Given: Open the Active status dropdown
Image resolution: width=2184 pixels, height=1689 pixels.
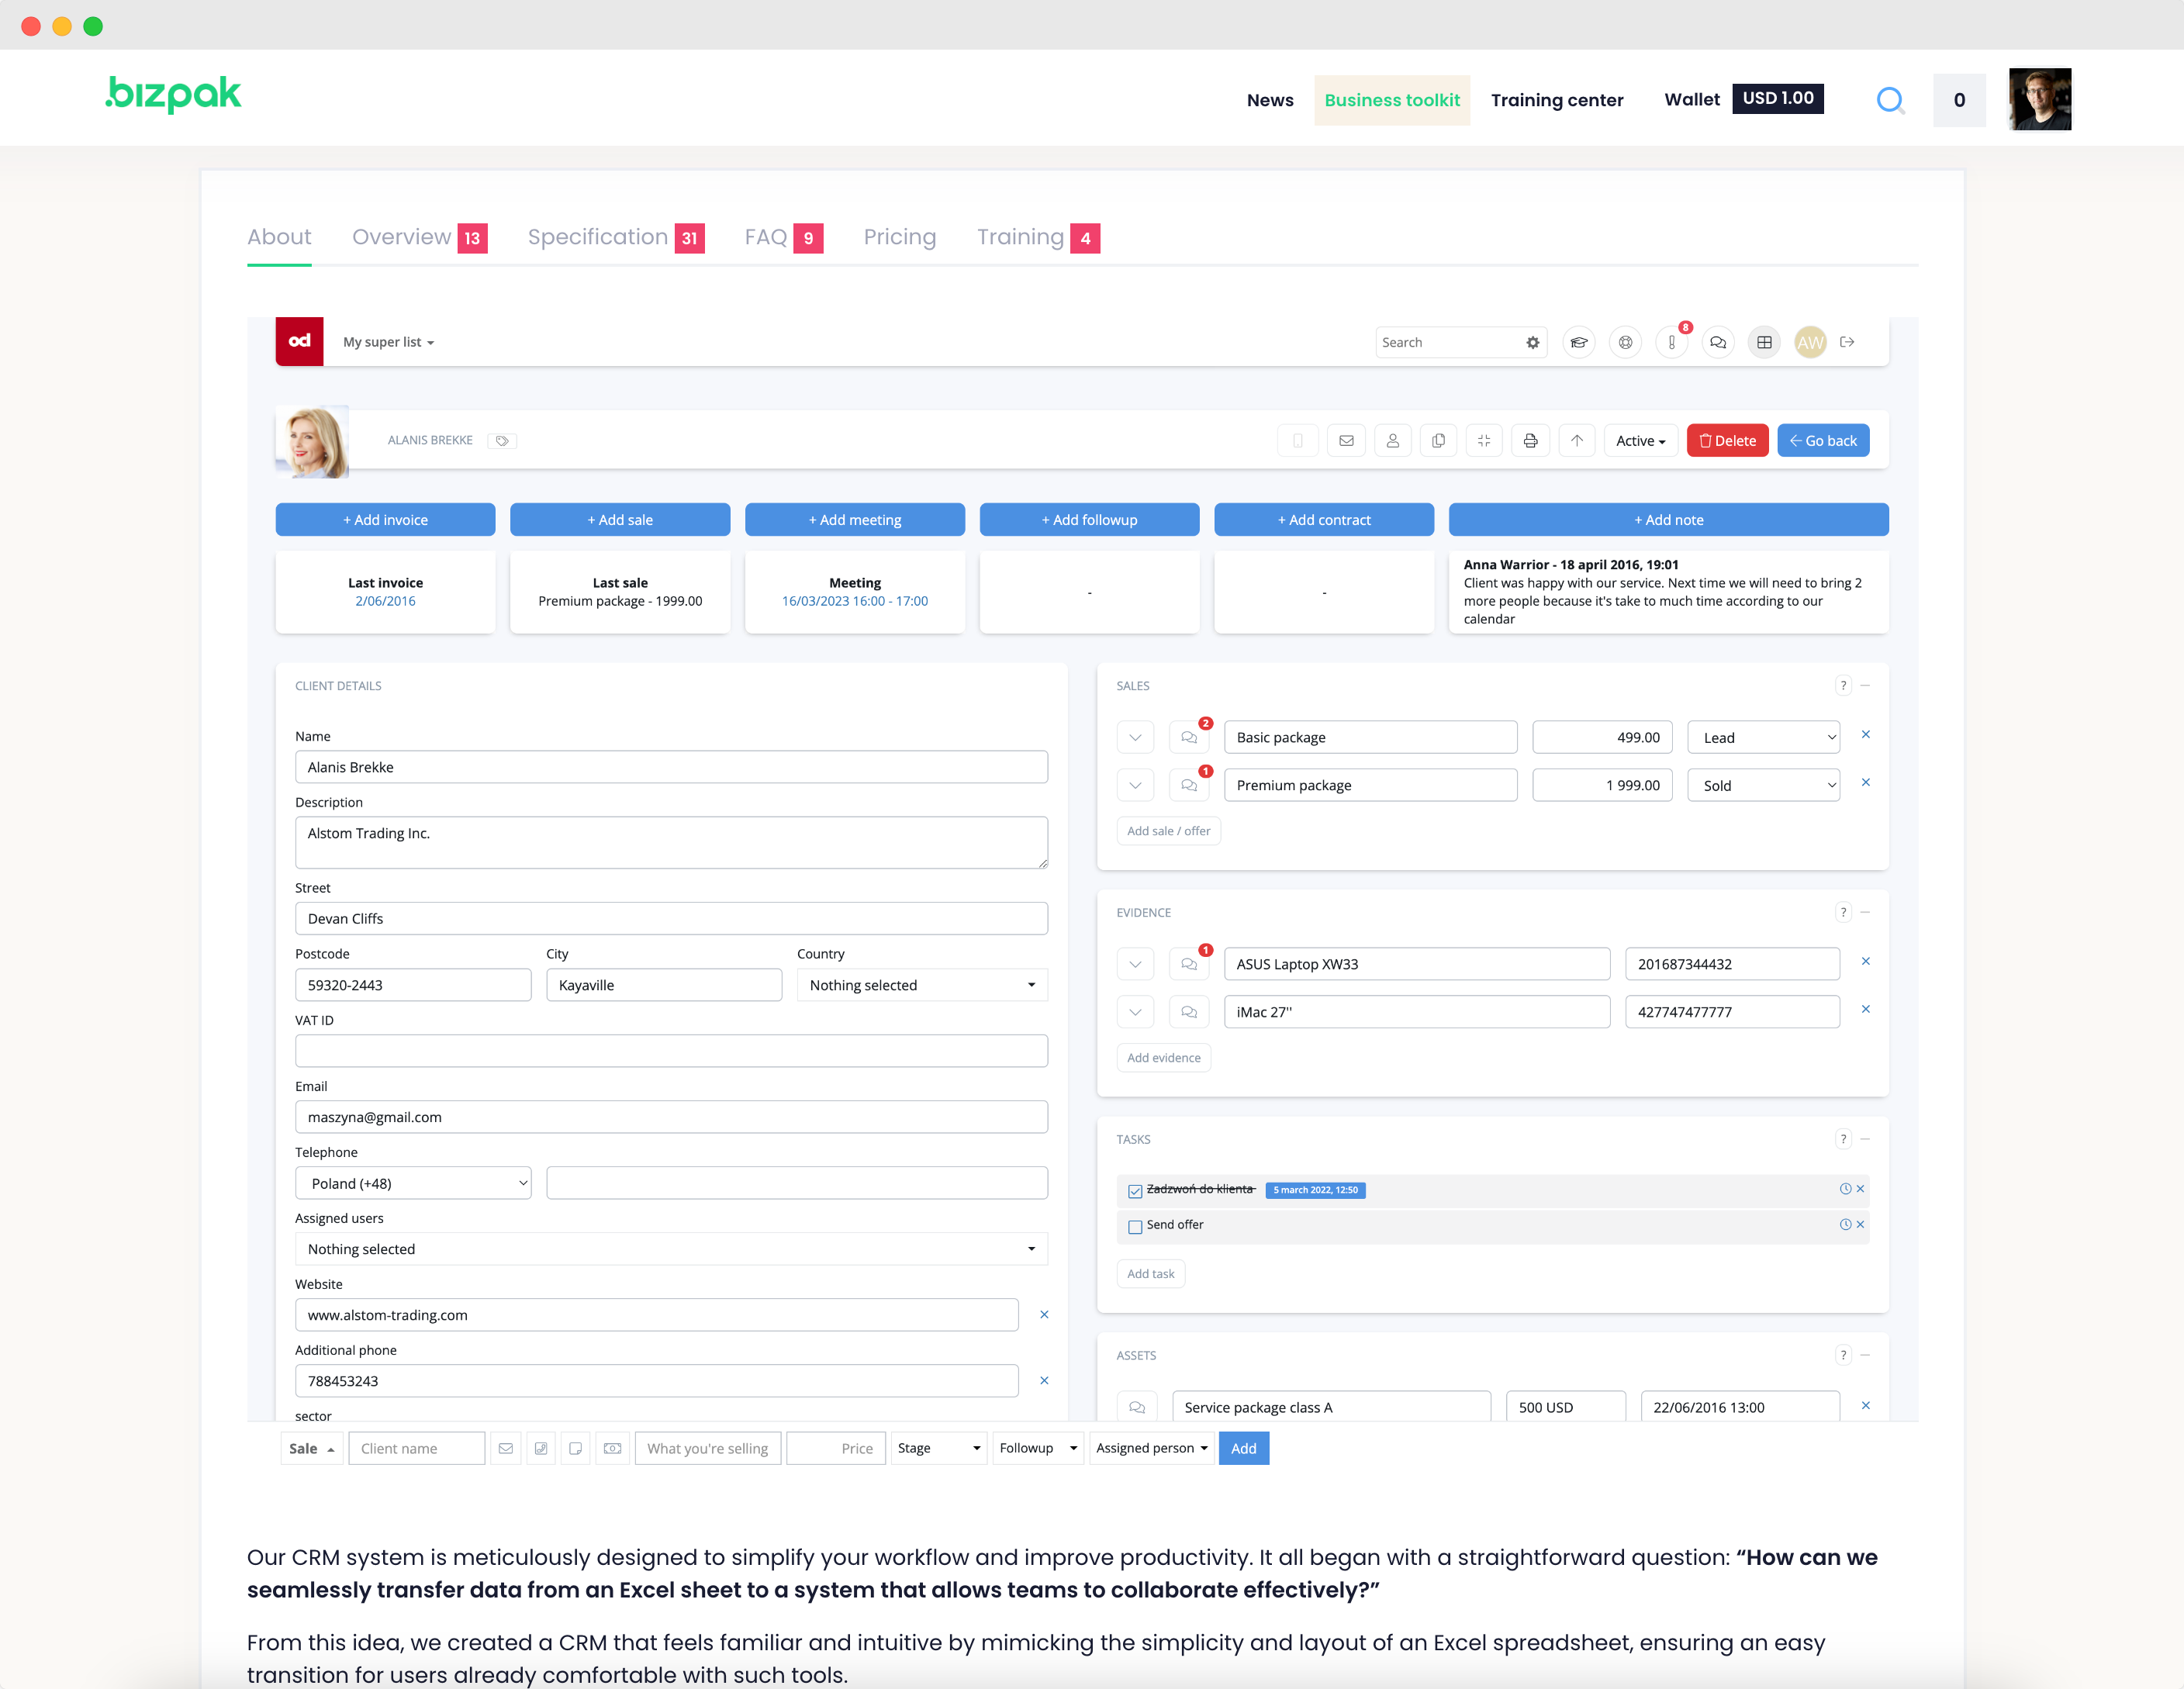Looking at the screenshot, I should click(x=1640, y=441).
